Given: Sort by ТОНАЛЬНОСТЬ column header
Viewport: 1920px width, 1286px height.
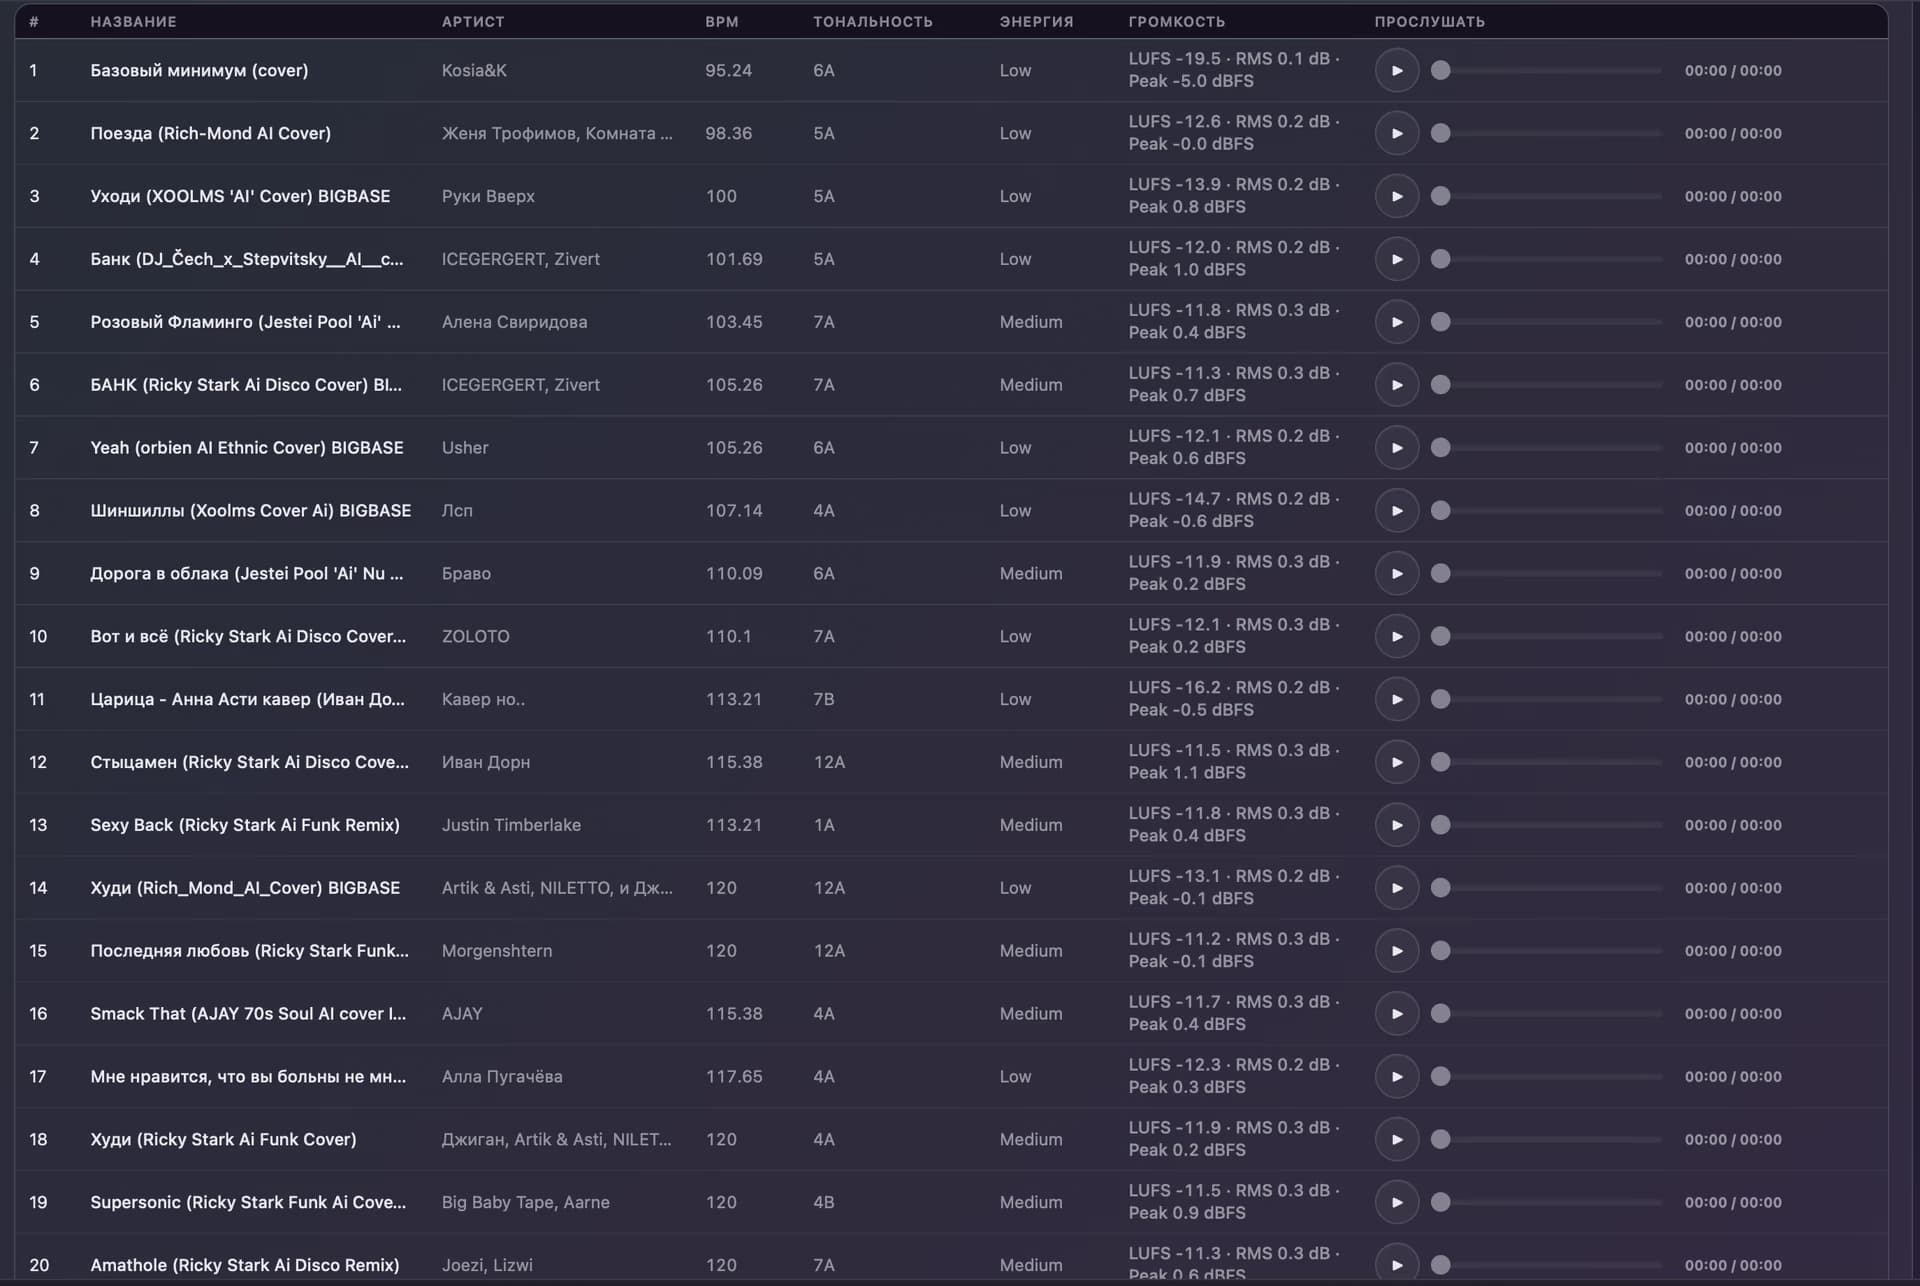Looking at the screenshot, I should coord(873,21).
